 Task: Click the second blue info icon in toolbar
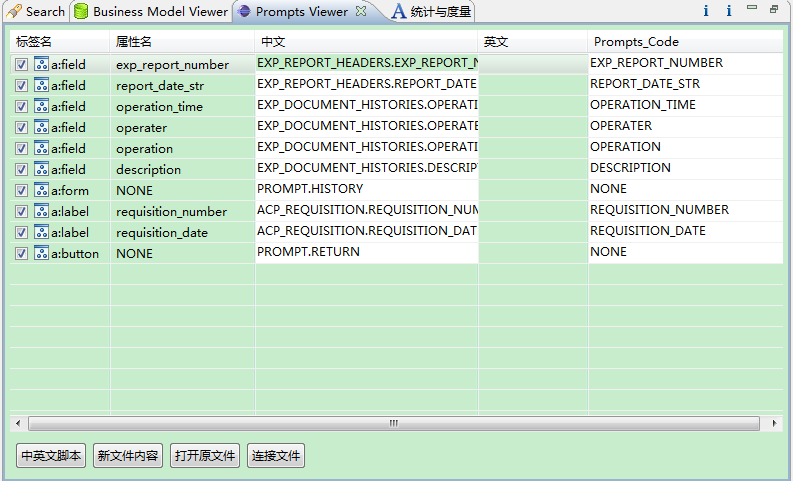tap(729, 11)
